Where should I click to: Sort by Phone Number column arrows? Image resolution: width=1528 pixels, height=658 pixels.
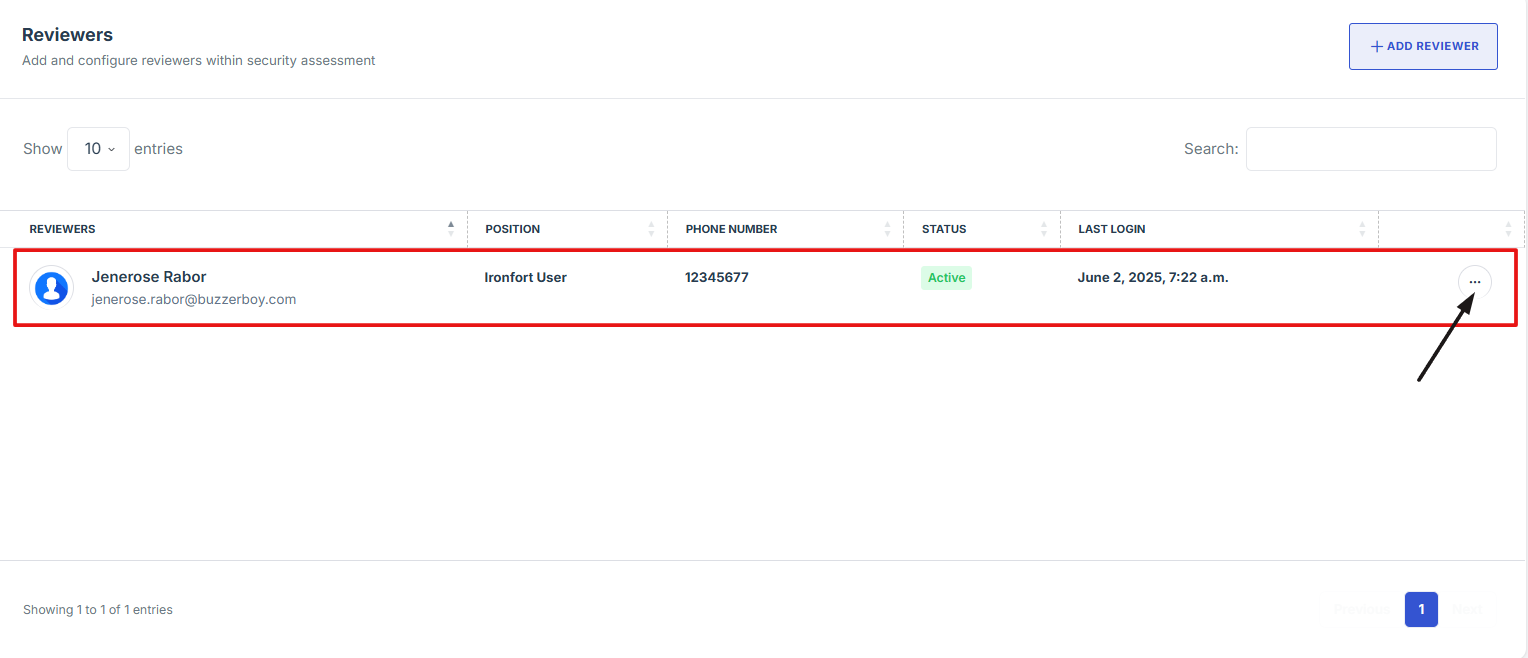pyautogui.click(x=887, y=229)
